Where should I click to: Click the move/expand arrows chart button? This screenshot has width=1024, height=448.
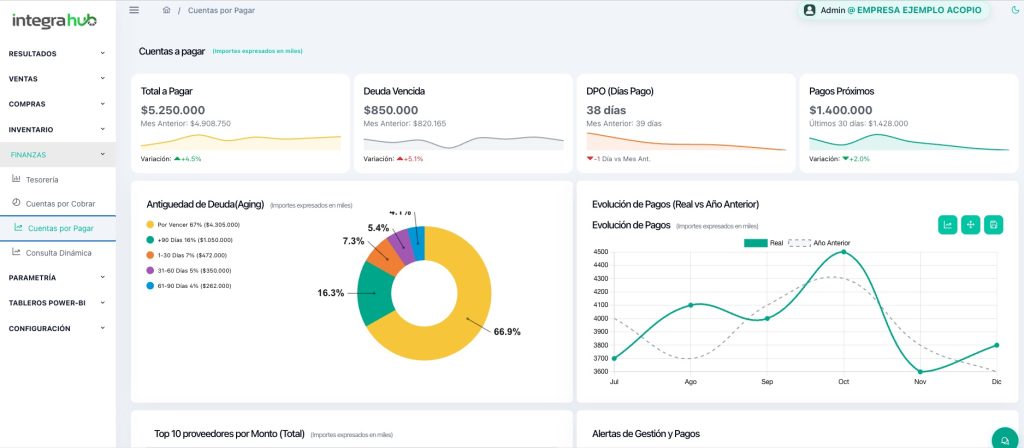970,225
